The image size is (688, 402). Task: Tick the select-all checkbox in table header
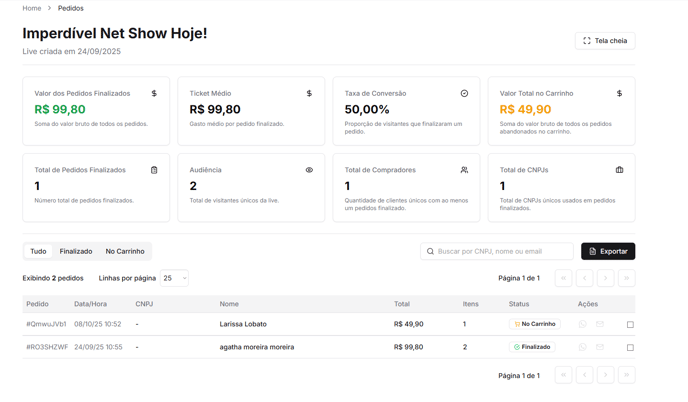click(630, 304)
